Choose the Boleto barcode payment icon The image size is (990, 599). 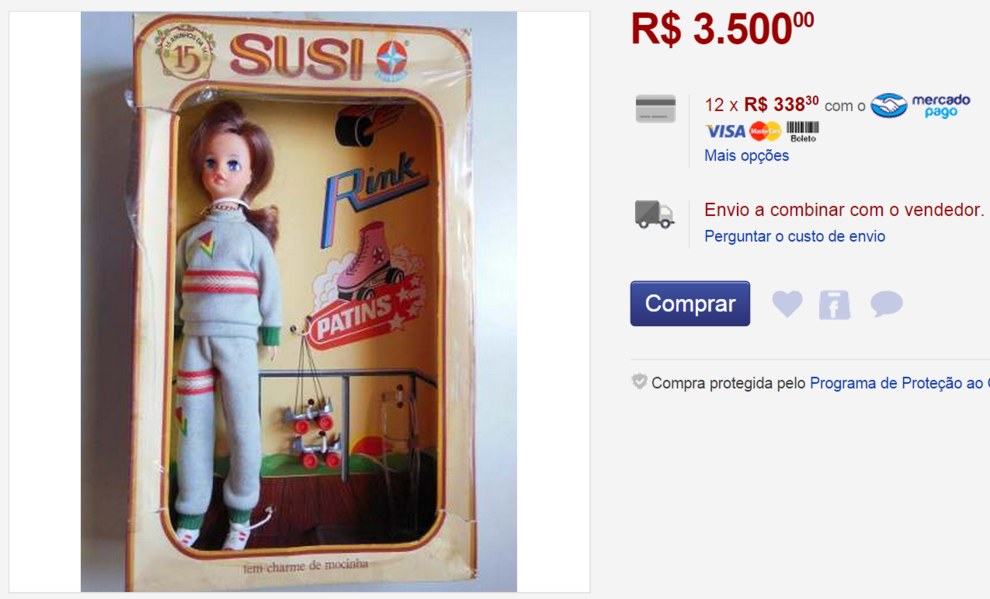[x=803, y=131]
